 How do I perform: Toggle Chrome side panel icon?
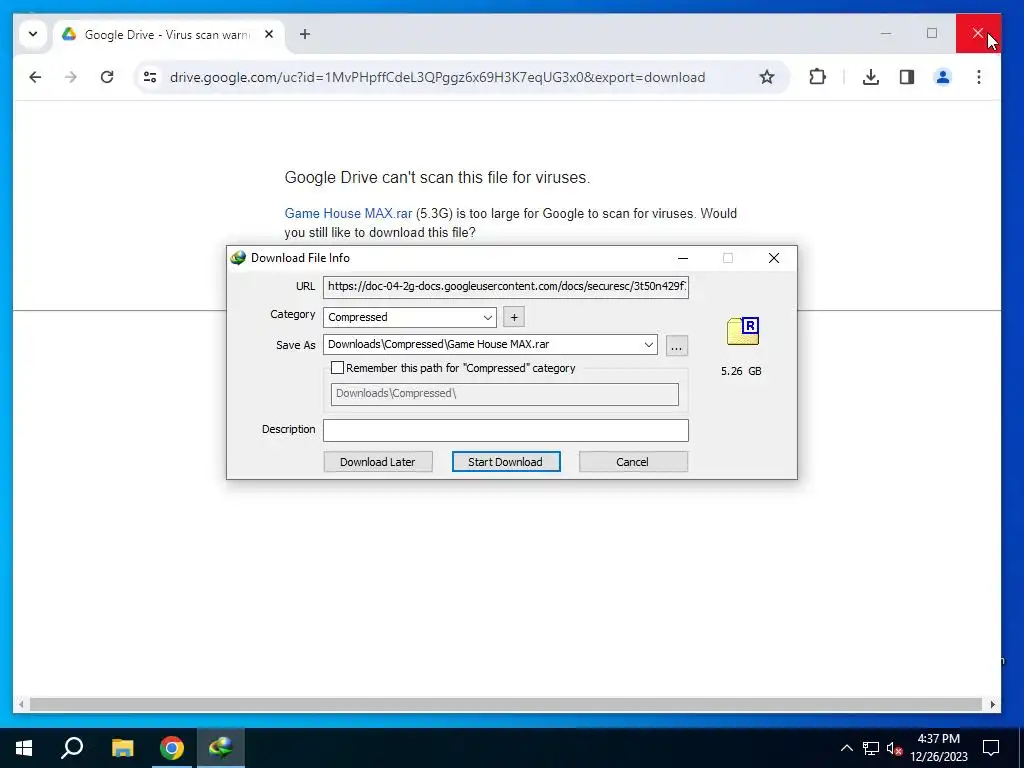[x=906, y=77]
